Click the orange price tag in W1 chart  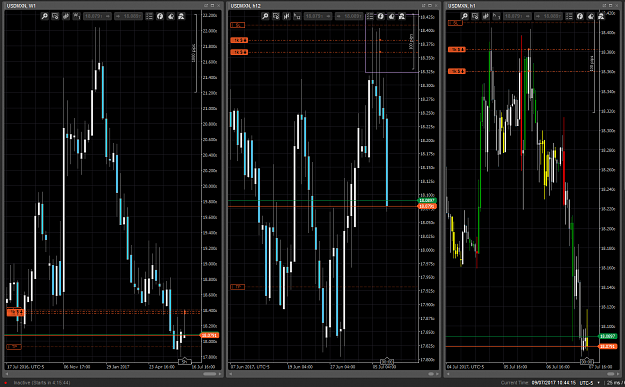210,335
